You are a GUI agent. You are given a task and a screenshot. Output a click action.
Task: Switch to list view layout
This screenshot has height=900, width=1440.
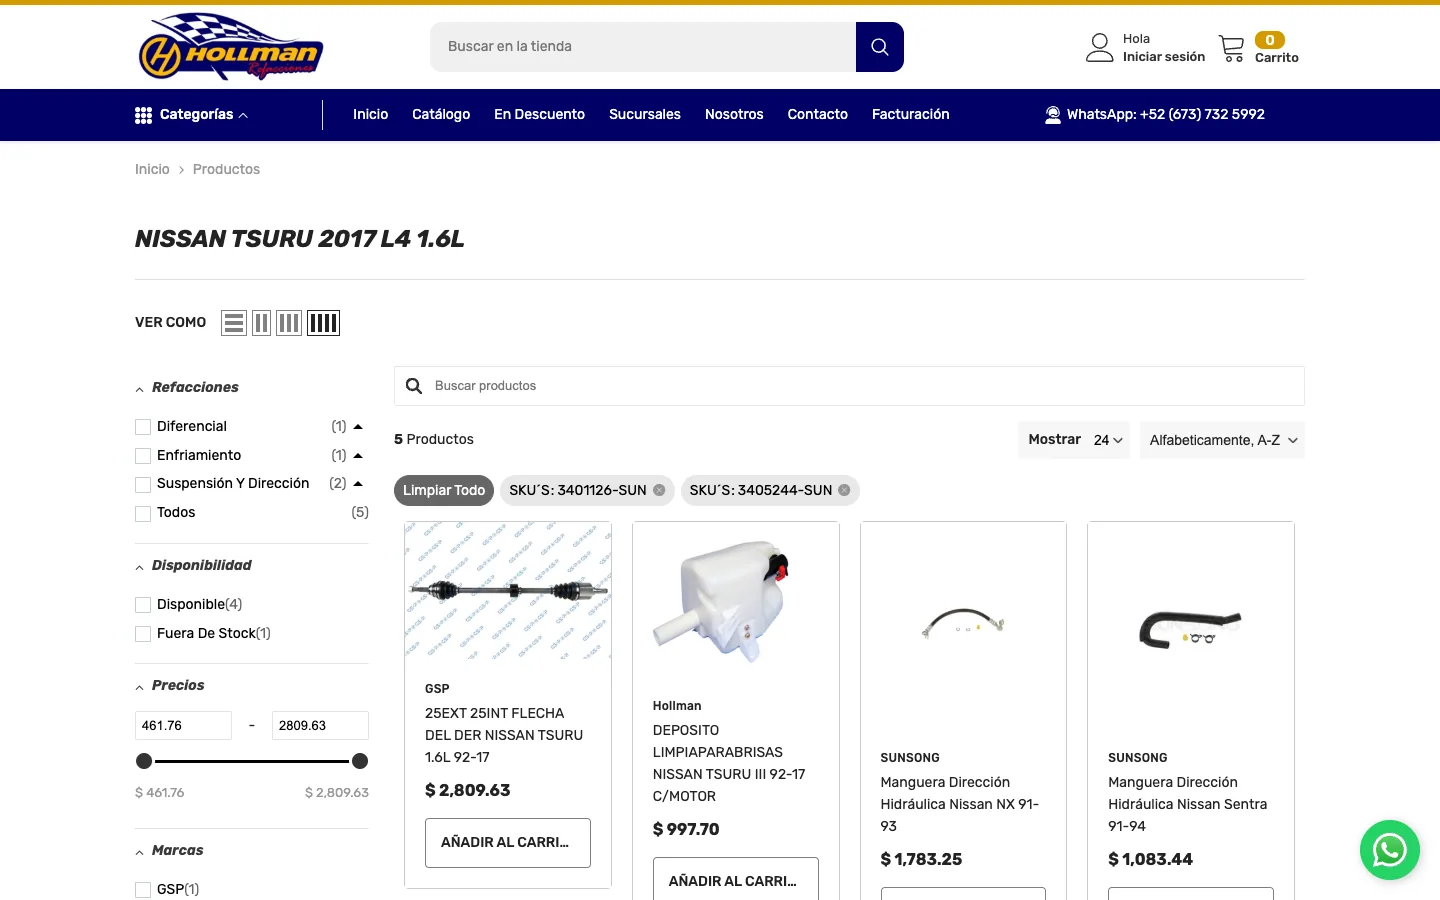click(234, 323)
